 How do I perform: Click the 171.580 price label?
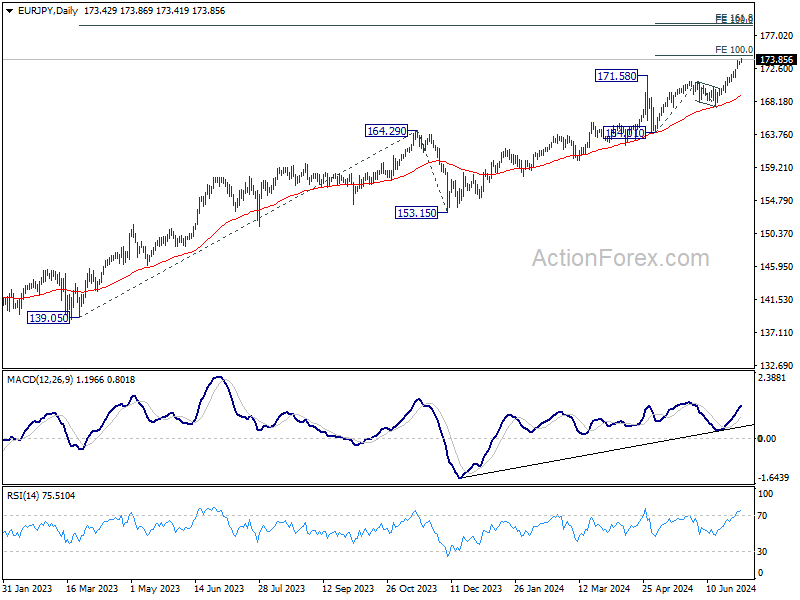(x=617, y=76)
